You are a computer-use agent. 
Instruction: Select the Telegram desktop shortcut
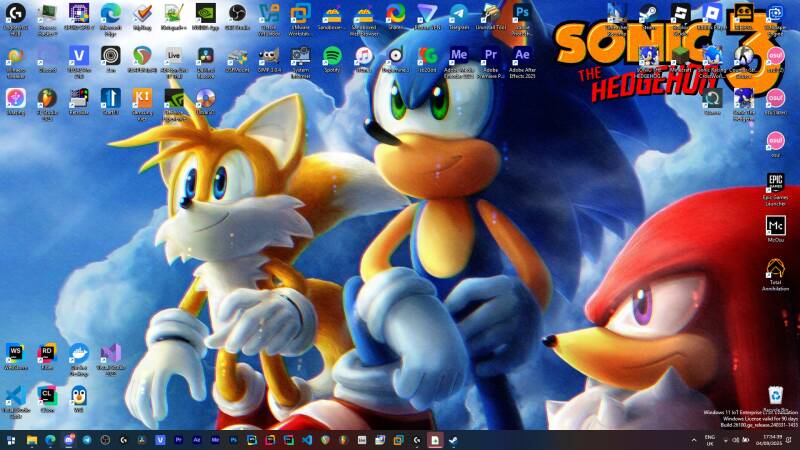[x=459, y=14]
